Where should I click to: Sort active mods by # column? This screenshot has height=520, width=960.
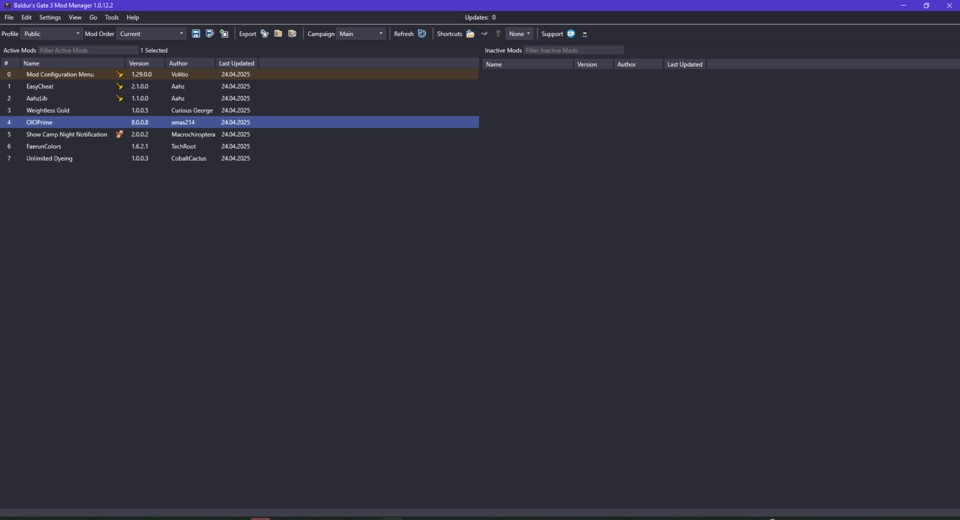tap(10, 63)
